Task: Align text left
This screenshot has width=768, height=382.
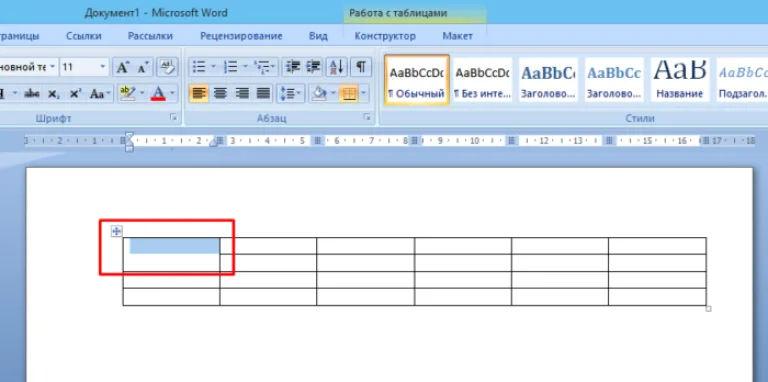Action: click(x=199, y=94)
